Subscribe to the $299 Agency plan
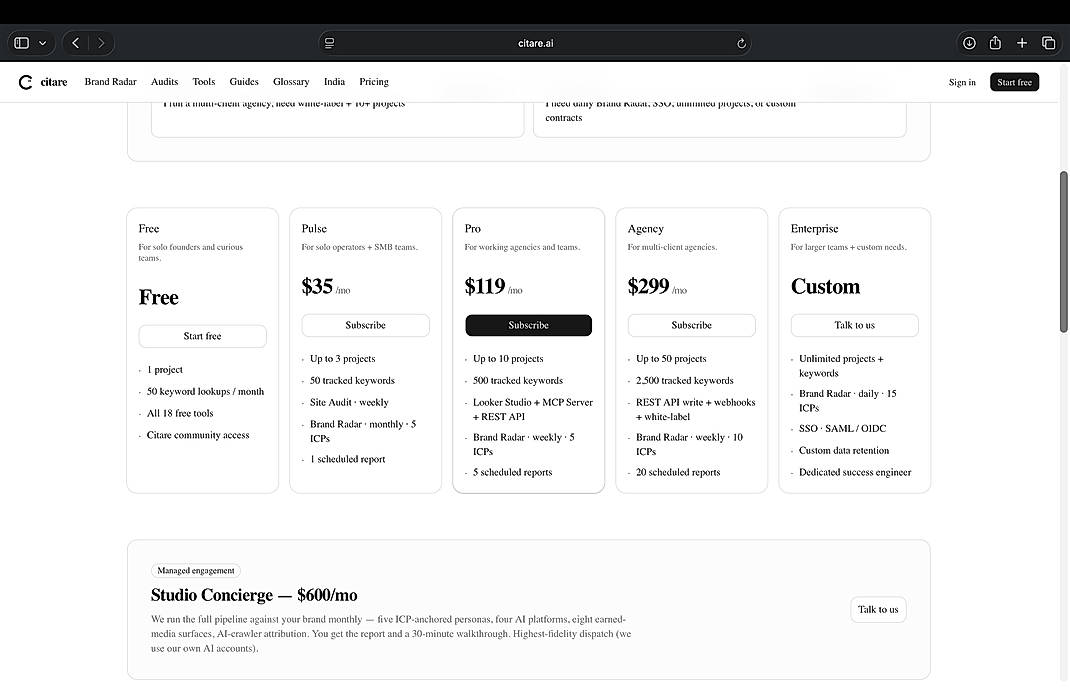 click(691, 325)
